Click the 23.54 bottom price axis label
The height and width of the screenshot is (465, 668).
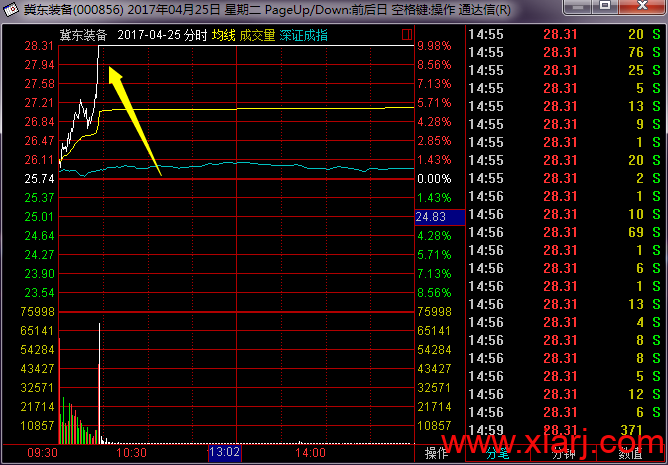39,292
